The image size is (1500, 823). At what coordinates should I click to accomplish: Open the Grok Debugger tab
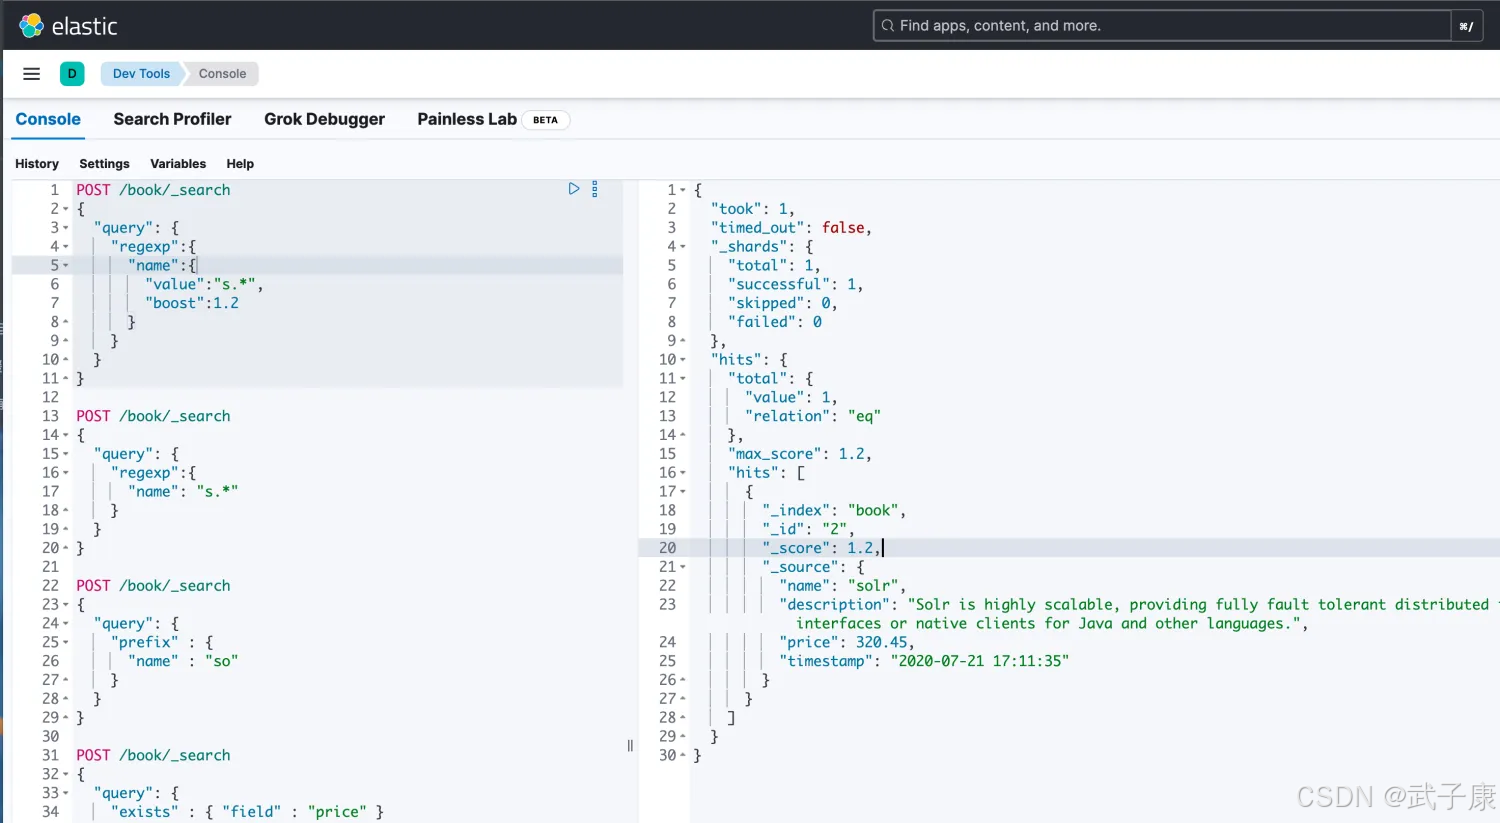324,119
